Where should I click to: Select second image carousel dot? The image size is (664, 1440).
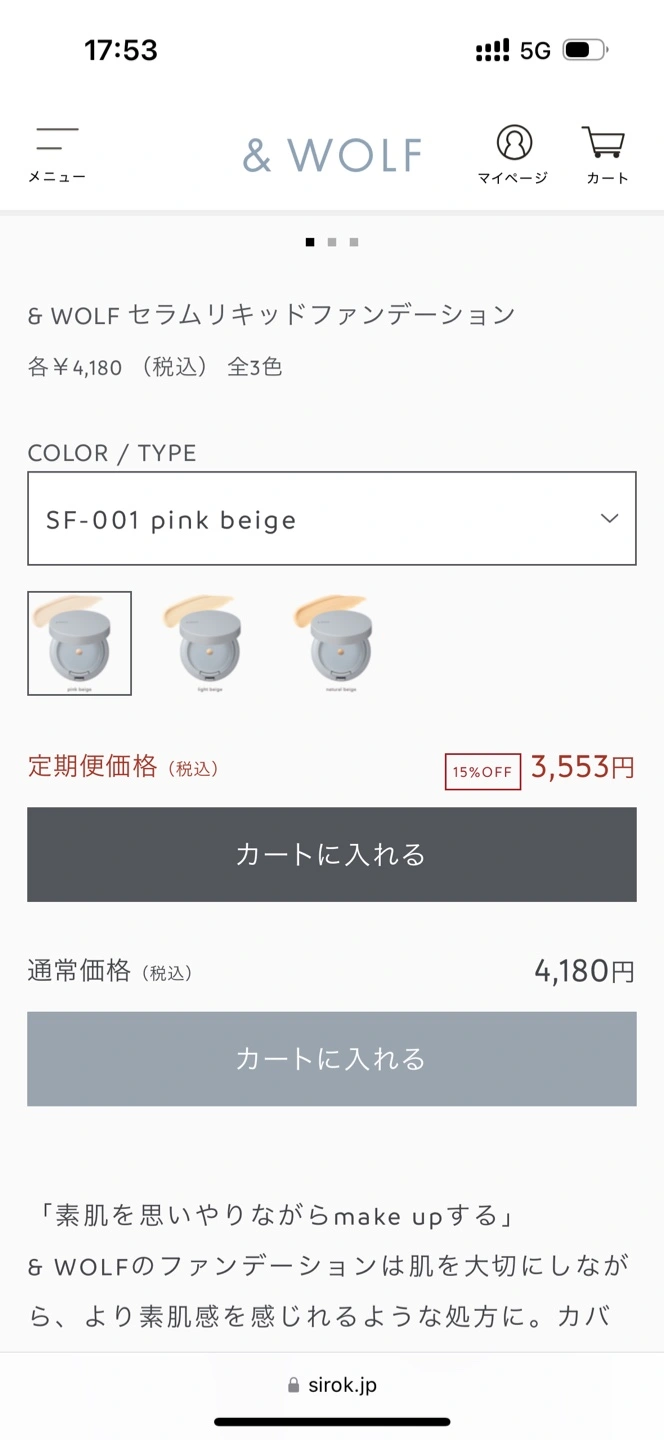(x=332, y=242)
